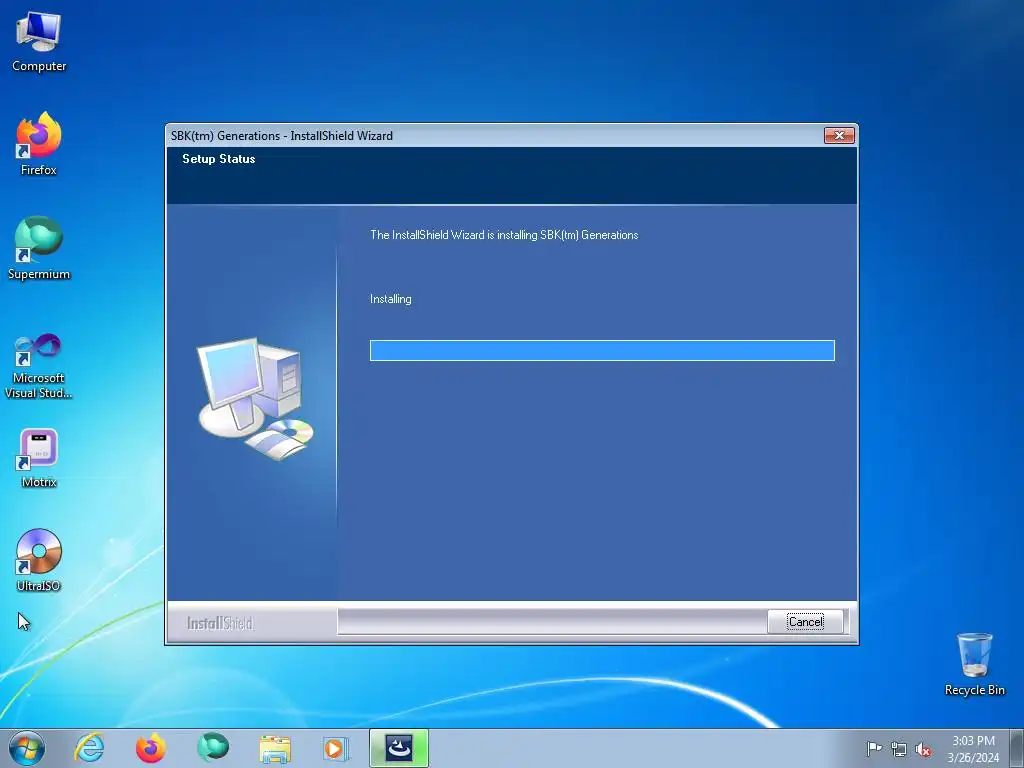Launch Firefox from the desktop shortcut
The height and width of the screenshot is (768, 1024).
(39, 144)
